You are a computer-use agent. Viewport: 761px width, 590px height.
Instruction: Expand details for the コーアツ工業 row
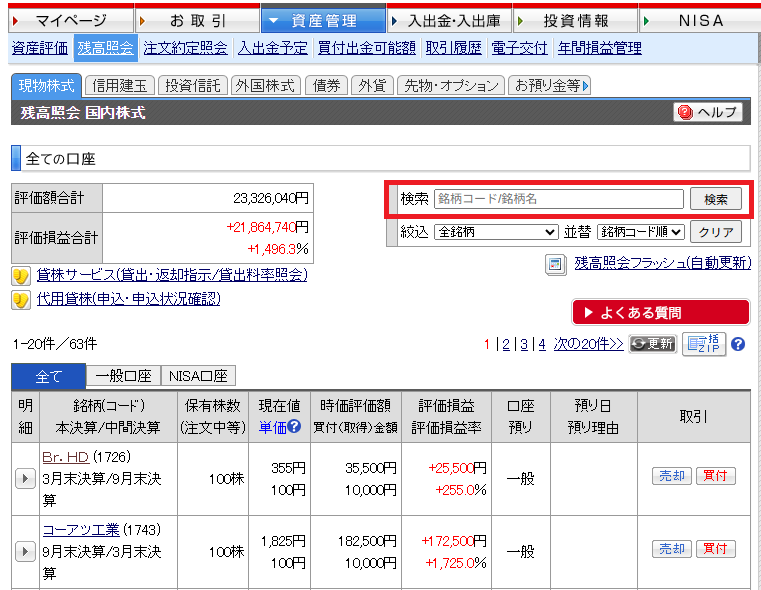point(26,550)
